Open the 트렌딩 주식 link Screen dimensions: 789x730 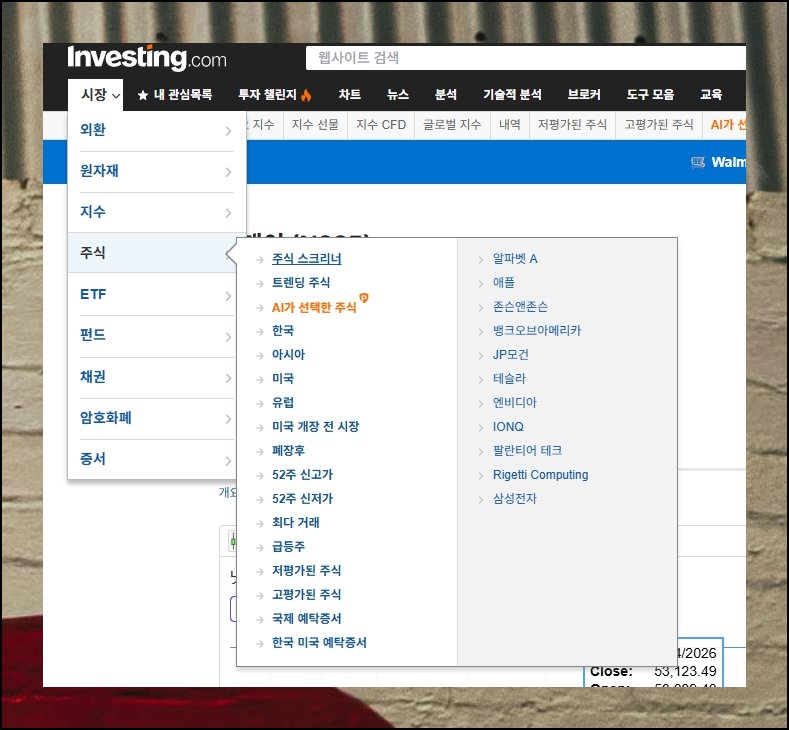301,283
